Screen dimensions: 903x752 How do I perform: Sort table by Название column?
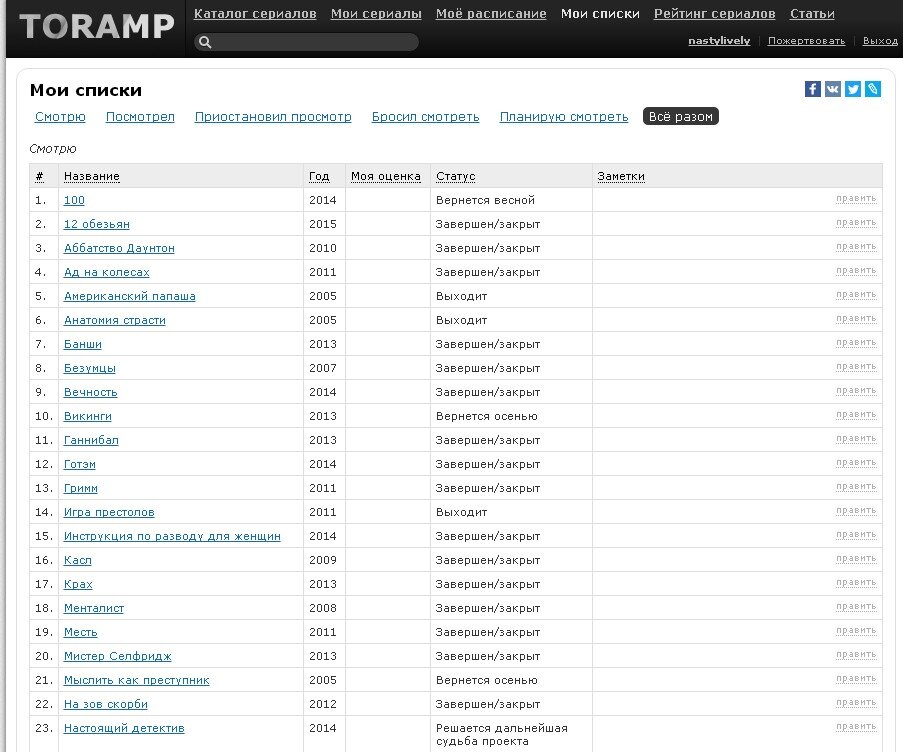point(92,176)
